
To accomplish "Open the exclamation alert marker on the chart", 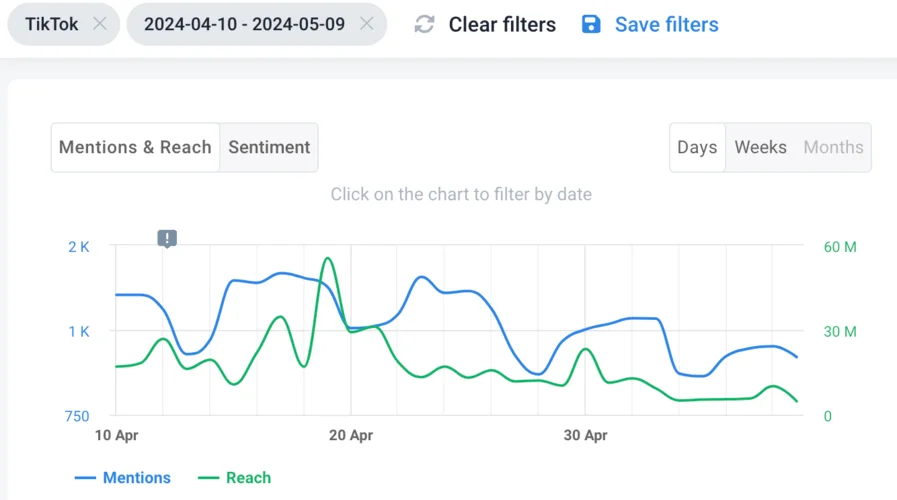I will (x=167, y=238).
